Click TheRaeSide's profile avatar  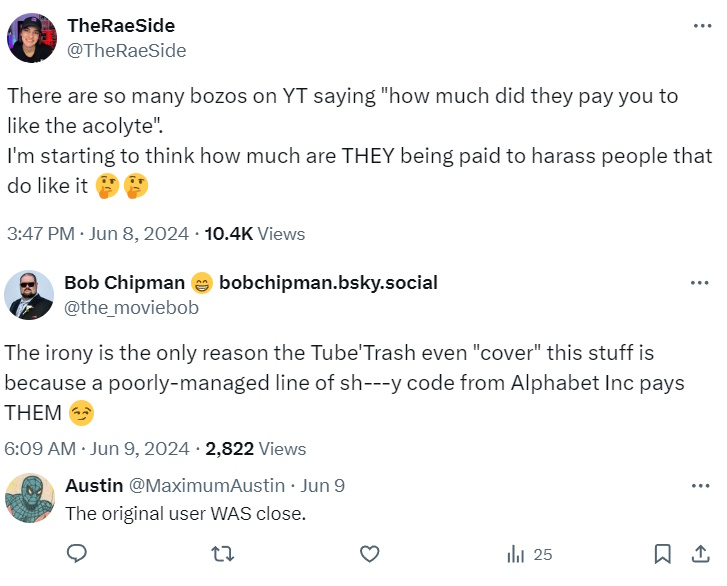coord(32,38)
